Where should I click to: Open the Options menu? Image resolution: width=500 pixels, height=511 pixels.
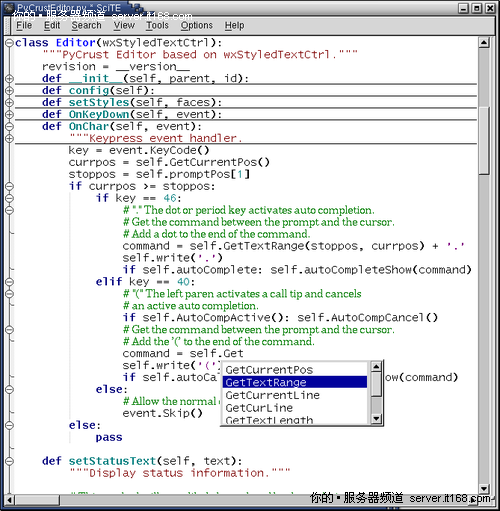tap(197, 26)
